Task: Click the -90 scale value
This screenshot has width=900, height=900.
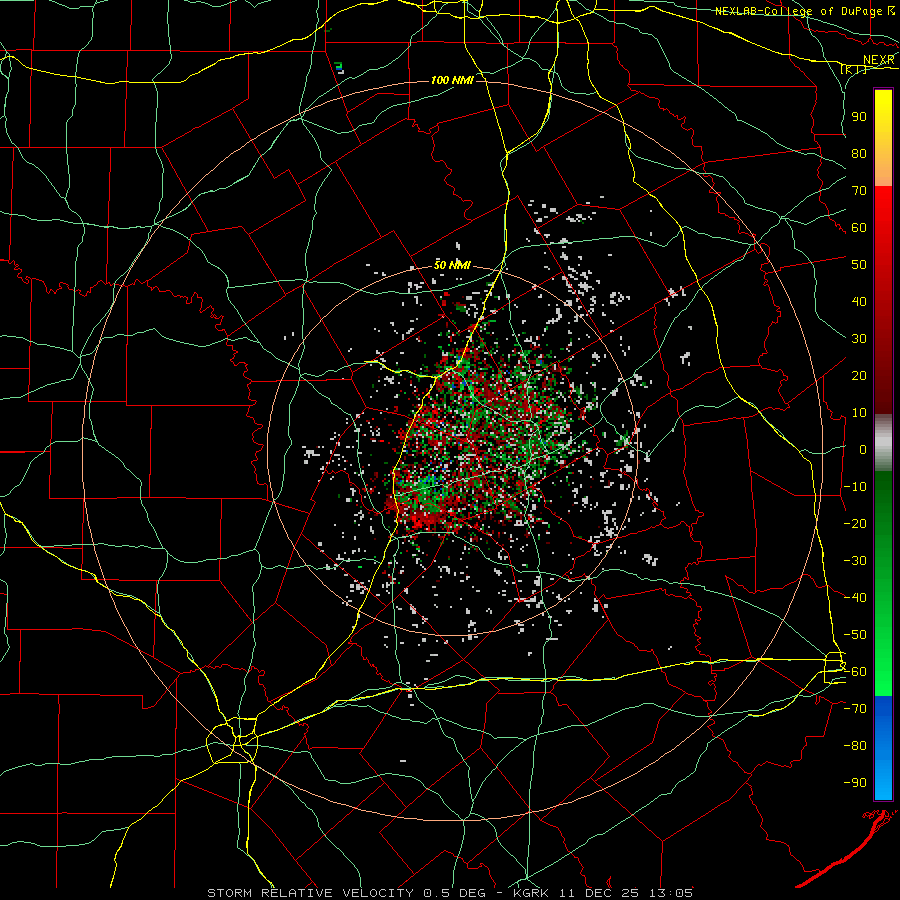Action: (x=855, y=783)
